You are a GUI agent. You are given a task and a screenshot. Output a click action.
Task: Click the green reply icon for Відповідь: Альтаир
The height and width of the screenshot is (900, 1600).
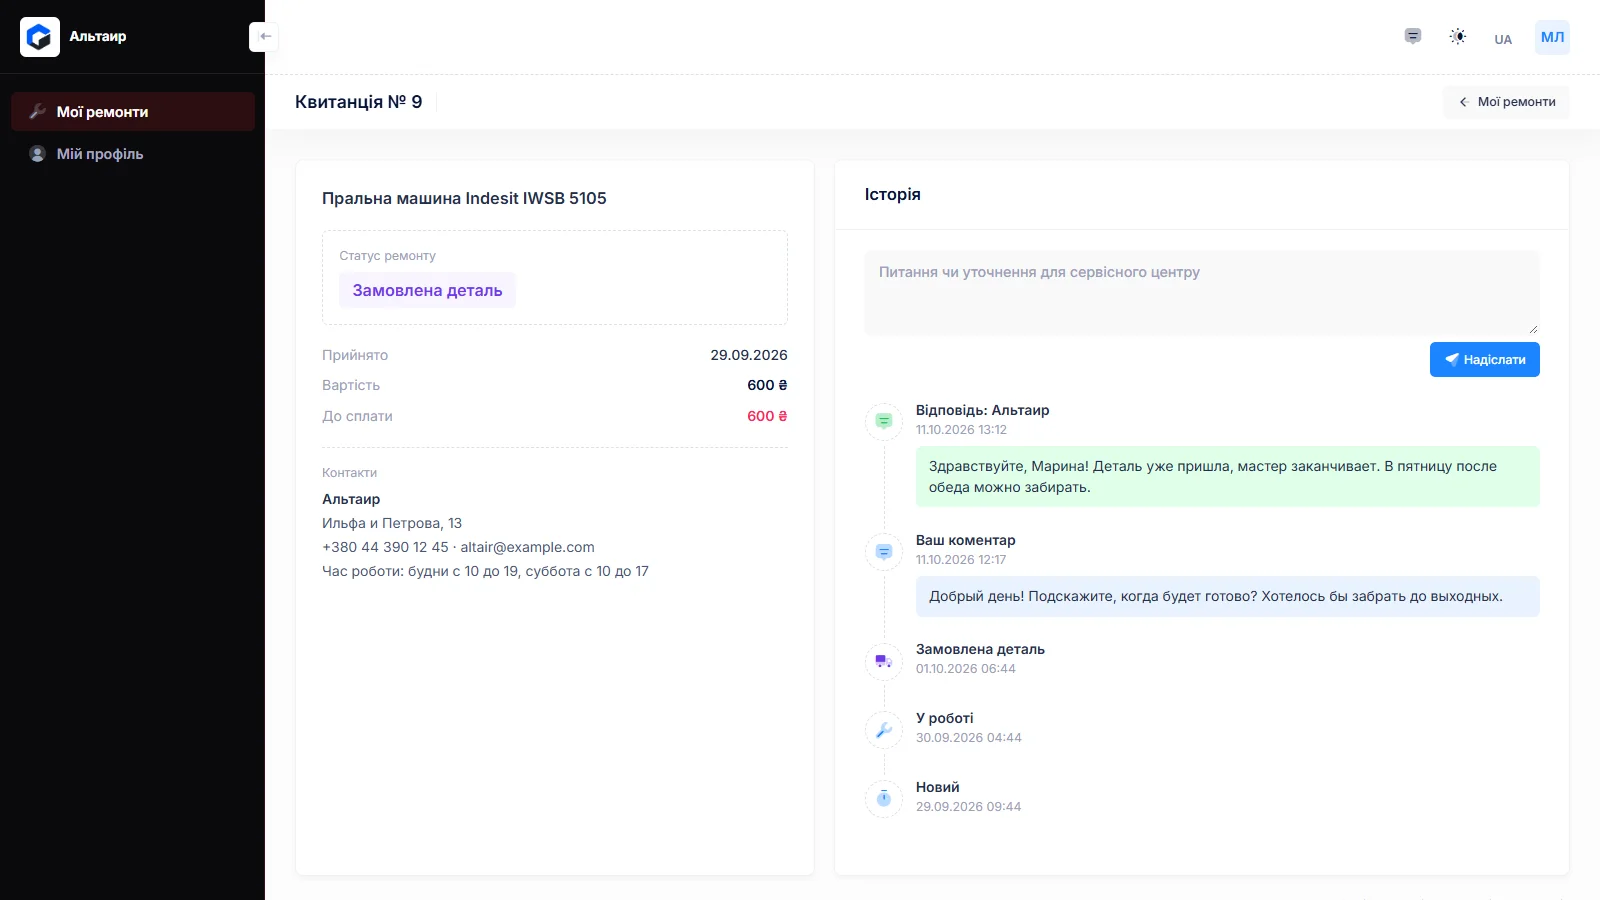(884, 421)
